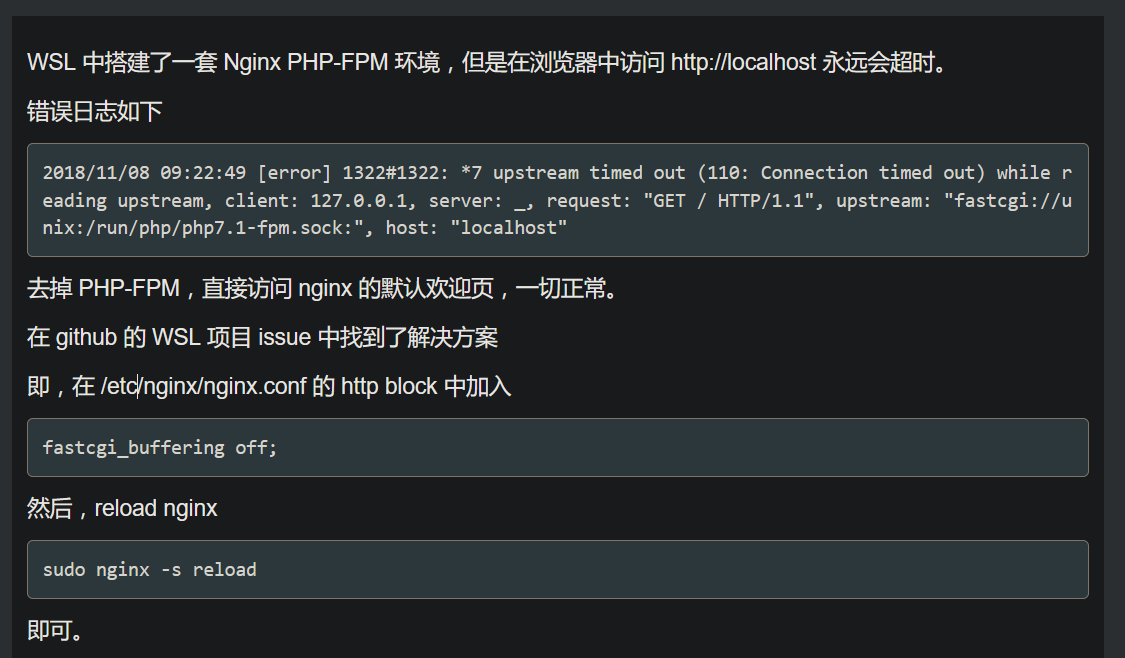Click the /etc/nginx/nginx.conf path text
This screenshot has width=1125, height=658.
[x=204, y=386]
